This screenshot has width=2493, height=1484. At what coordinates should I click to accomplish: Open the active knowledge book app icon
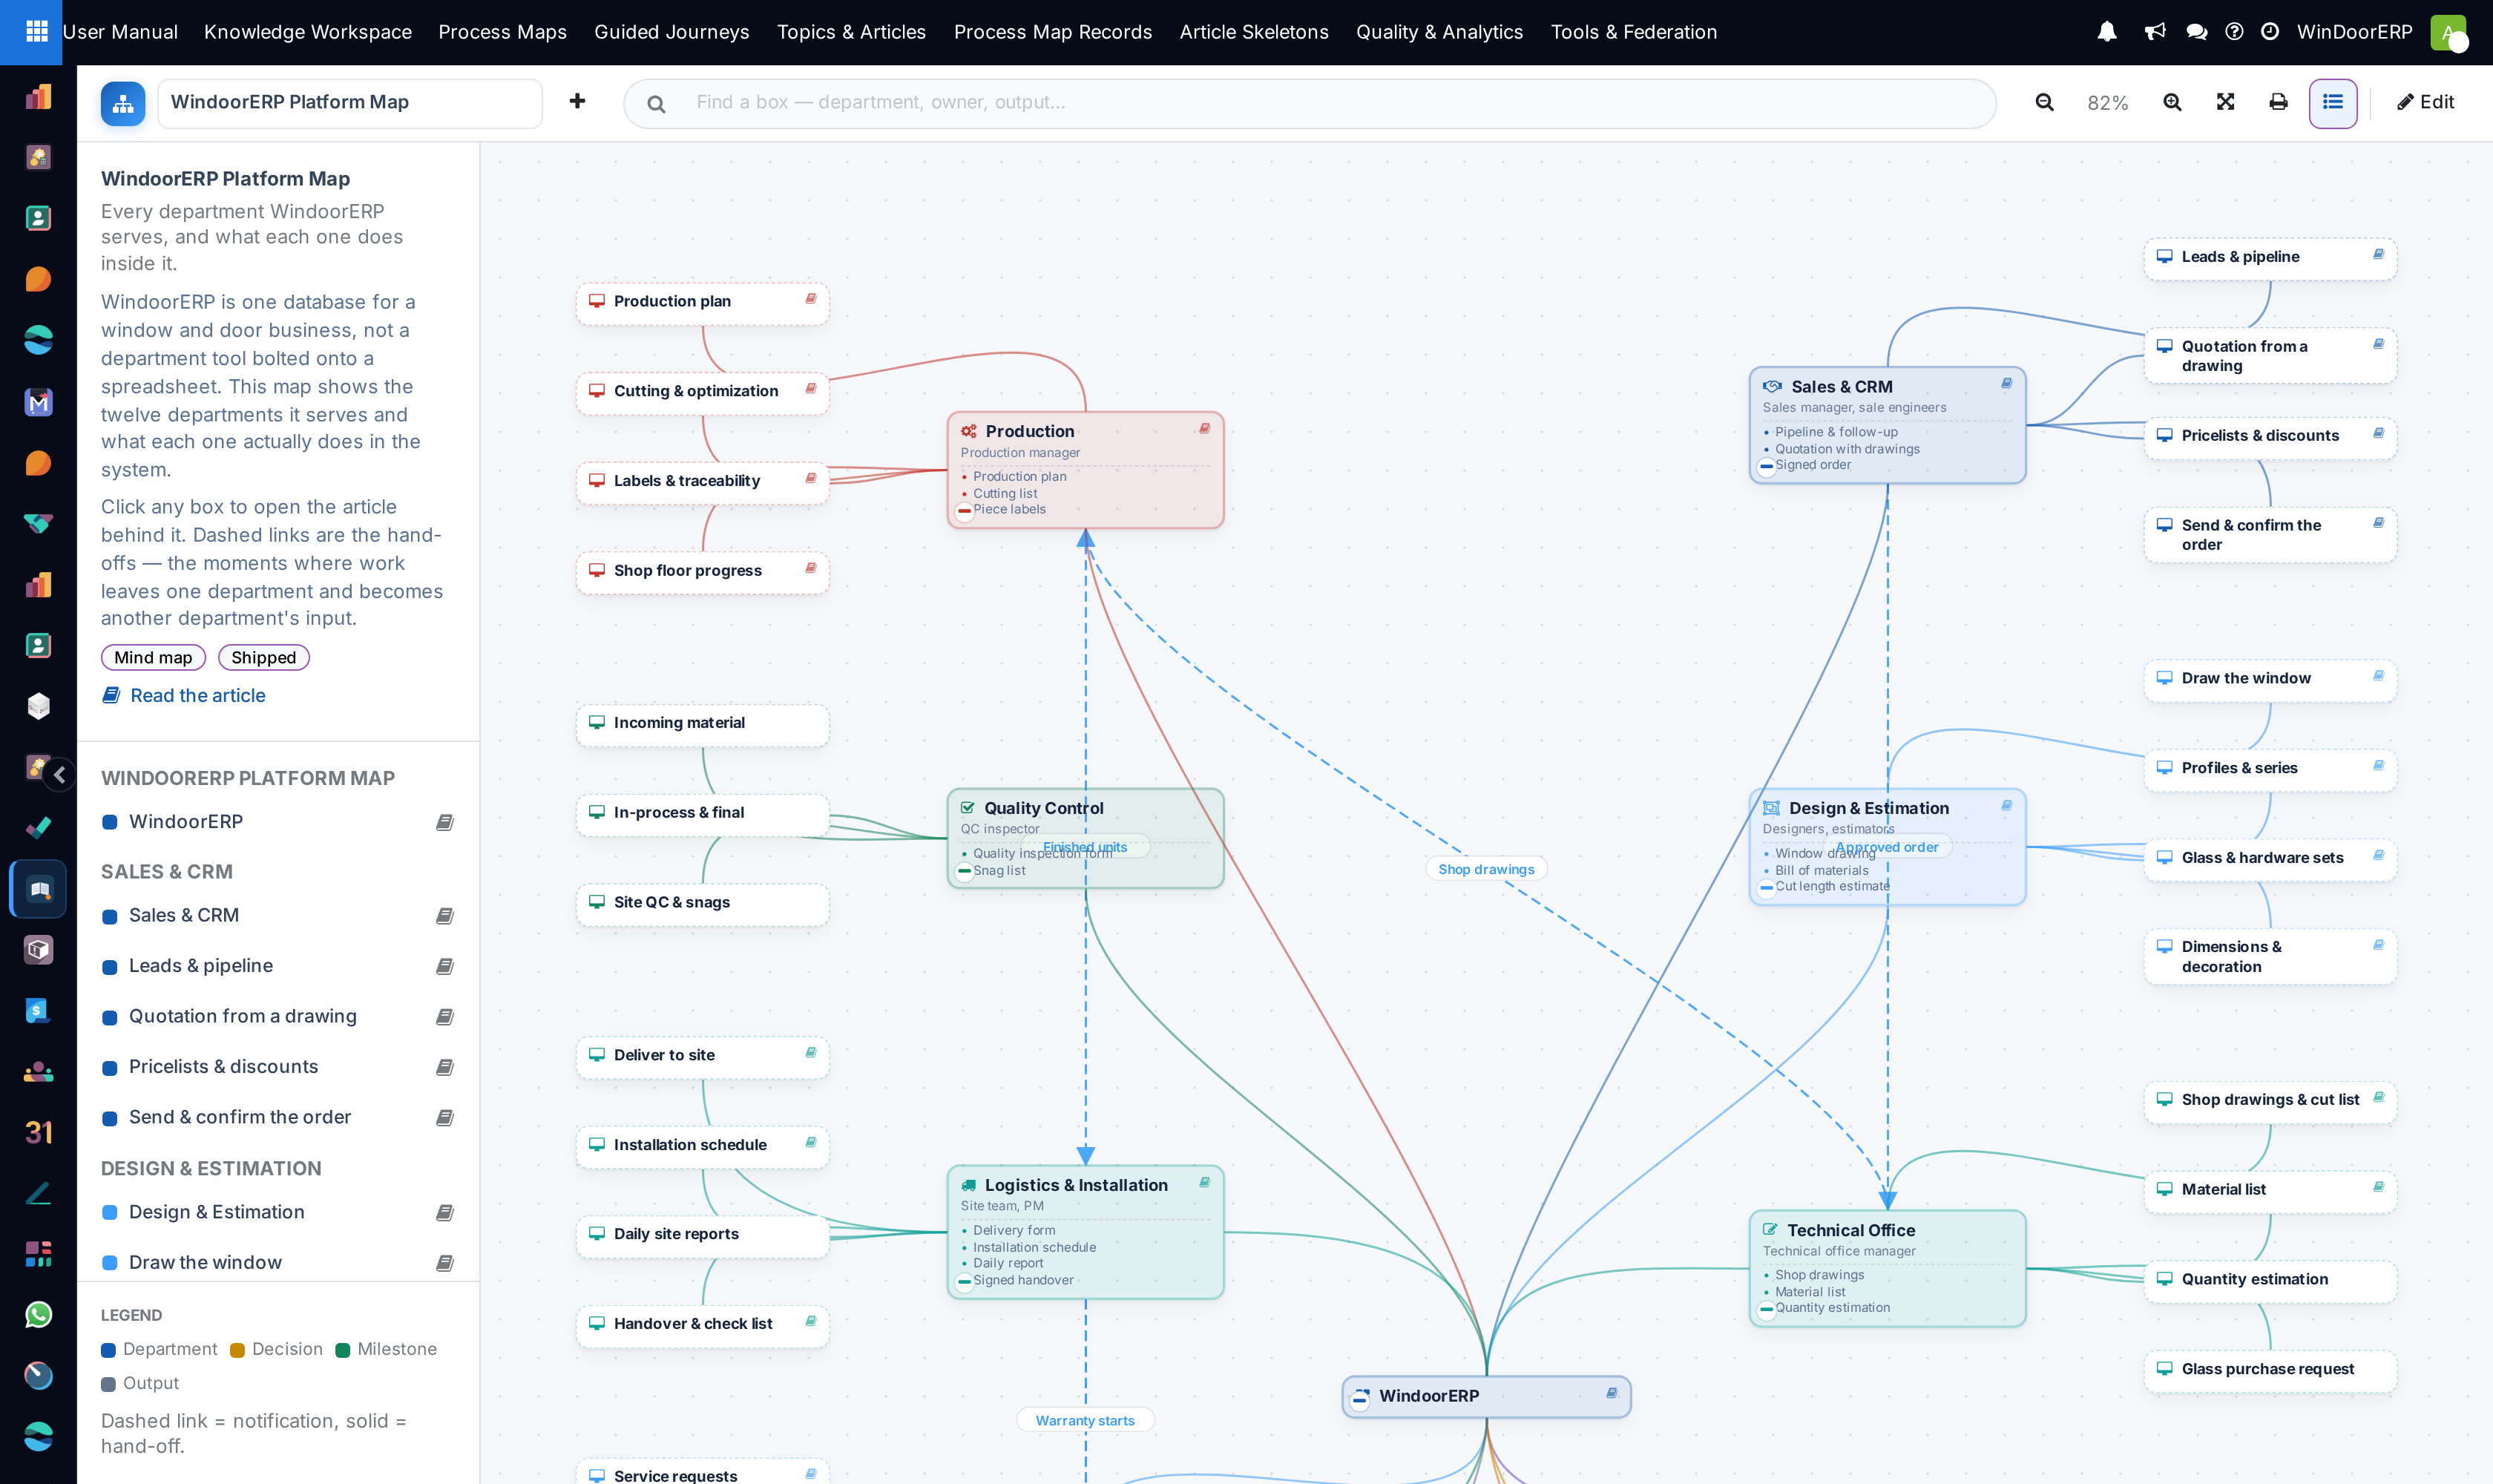coord(38,889)
